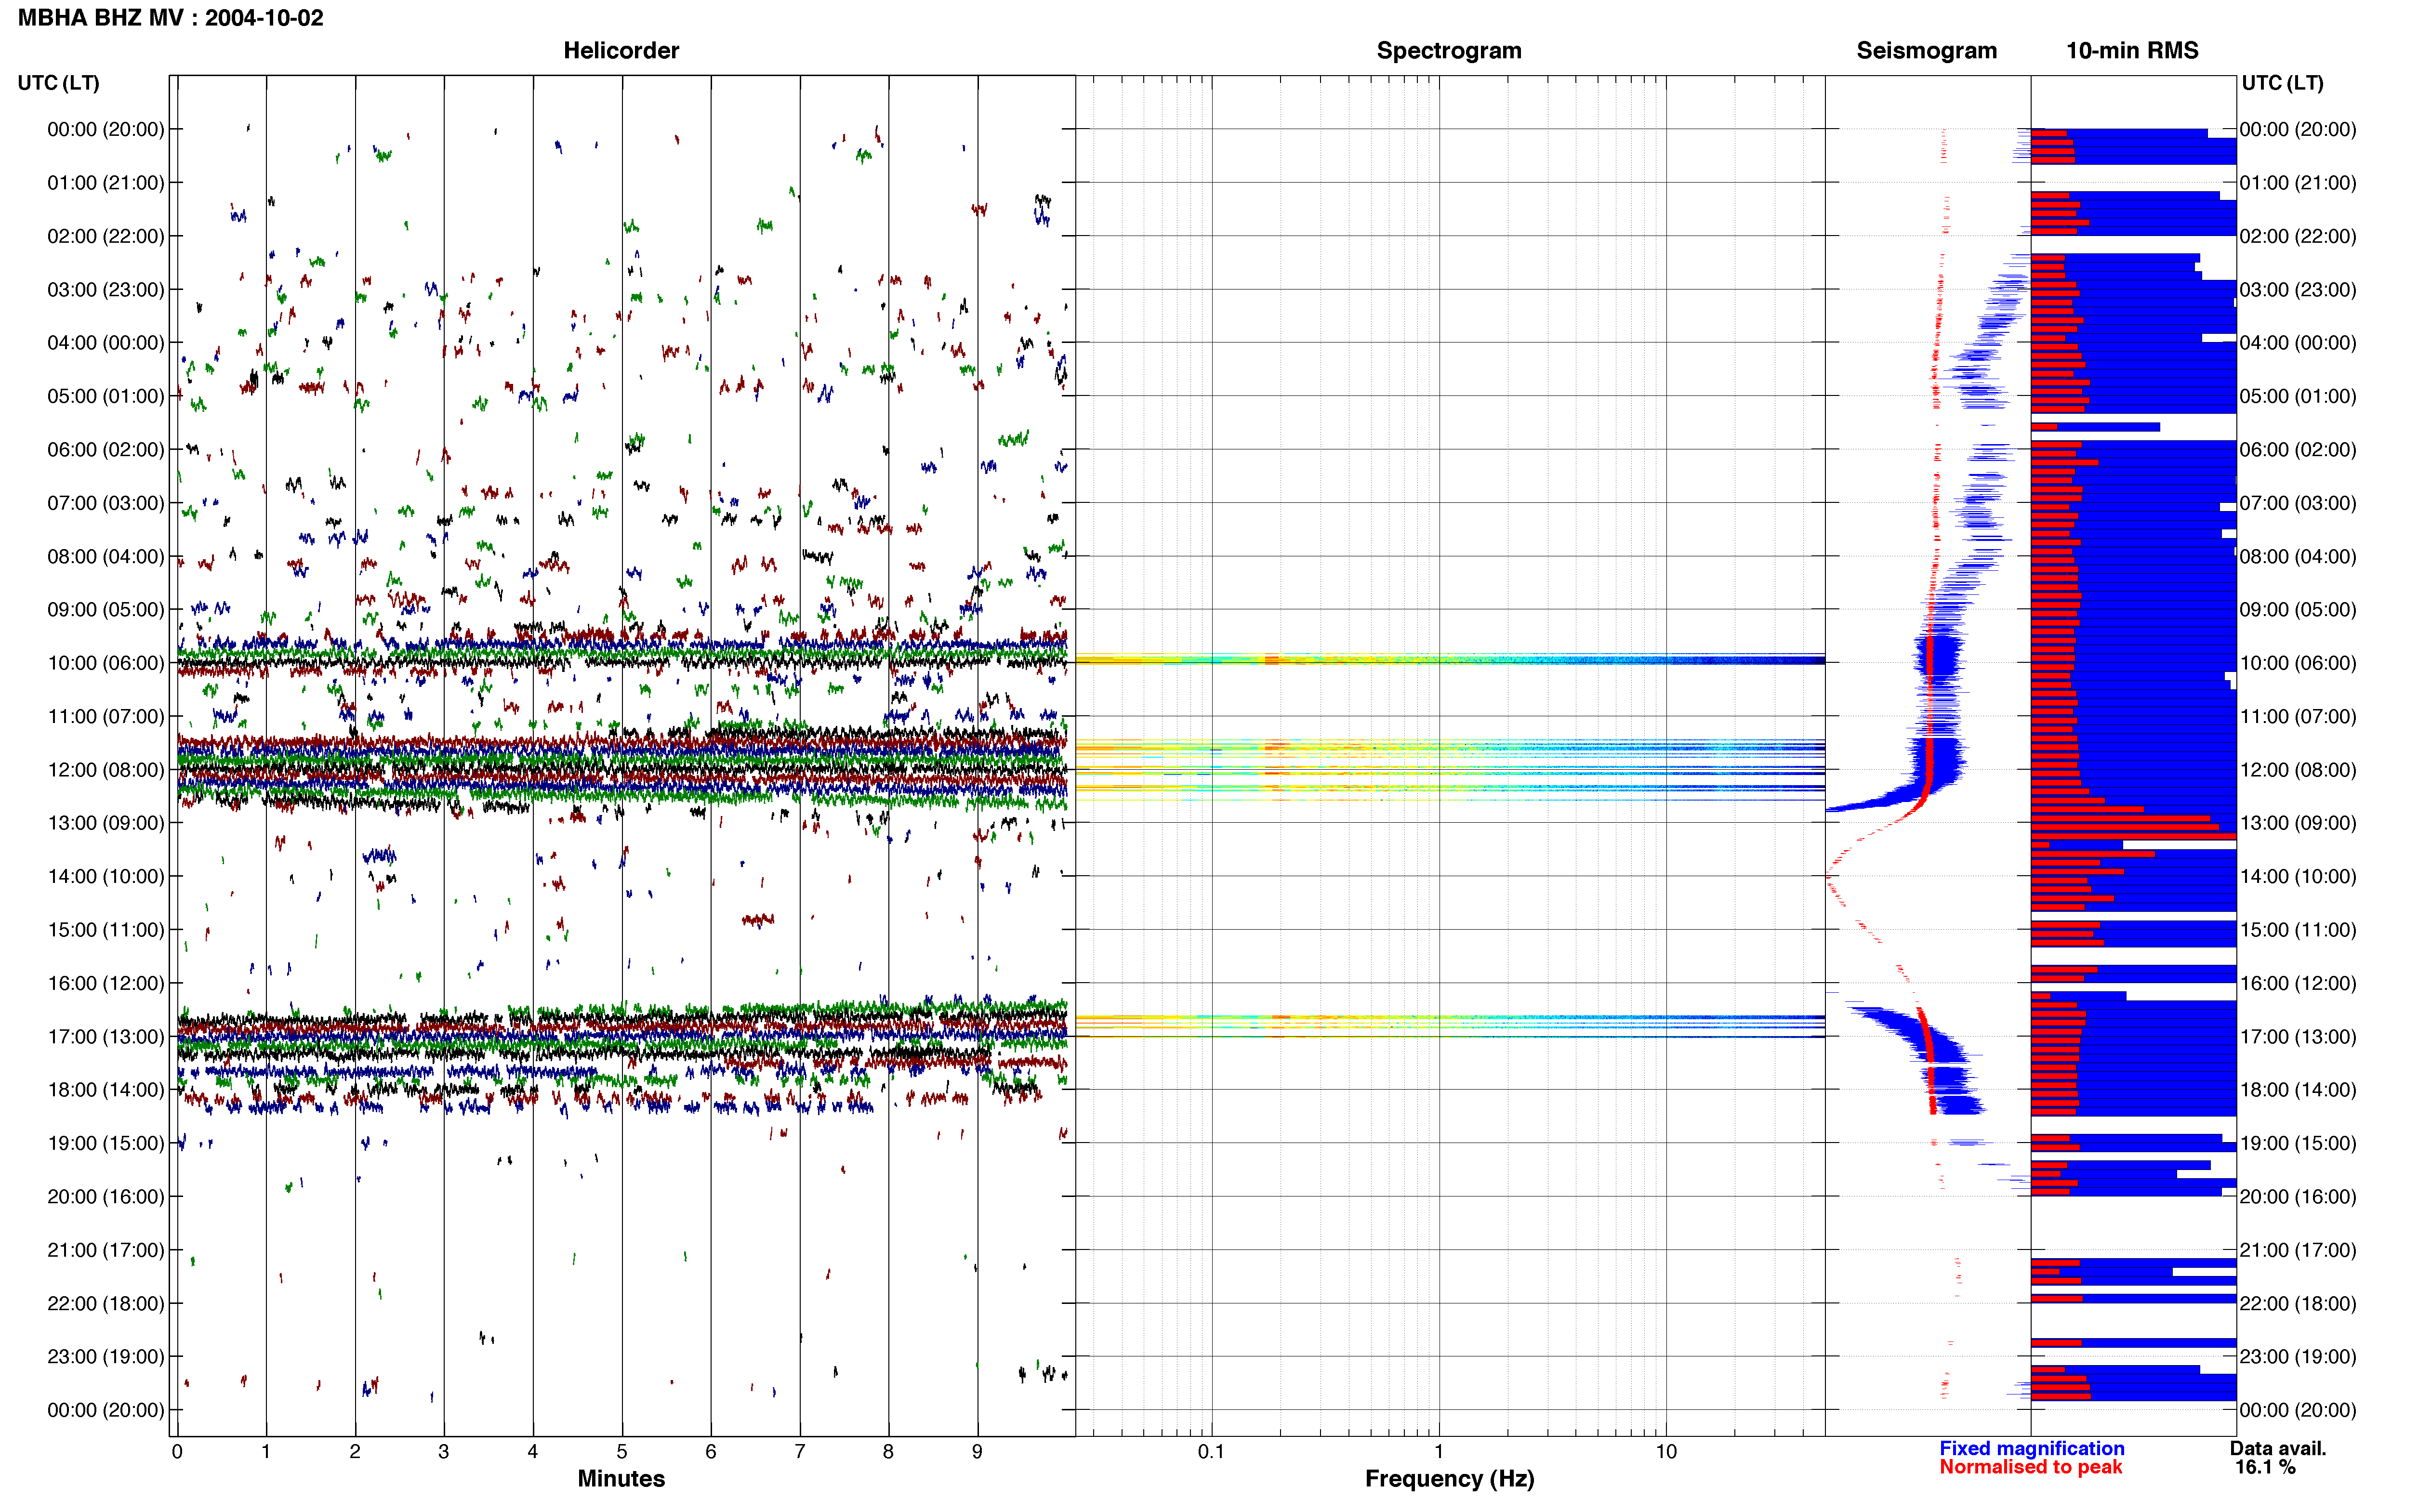
Task: Click right time label '16:00 (12:00)'
Action: 2298,983
